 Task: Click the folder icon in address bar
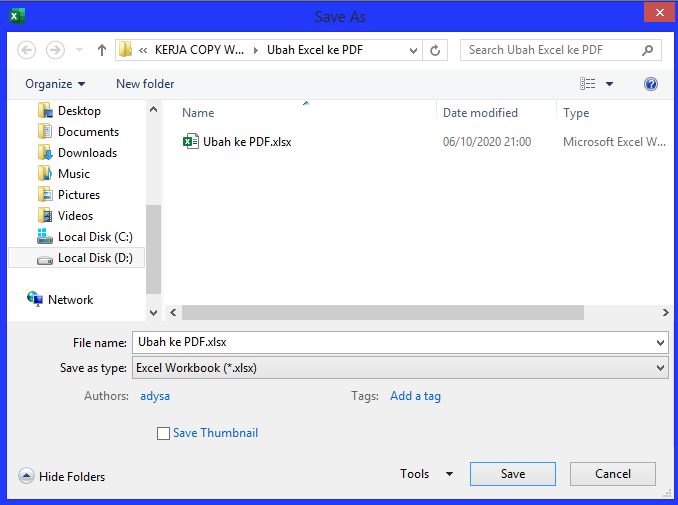click(125, 50)
